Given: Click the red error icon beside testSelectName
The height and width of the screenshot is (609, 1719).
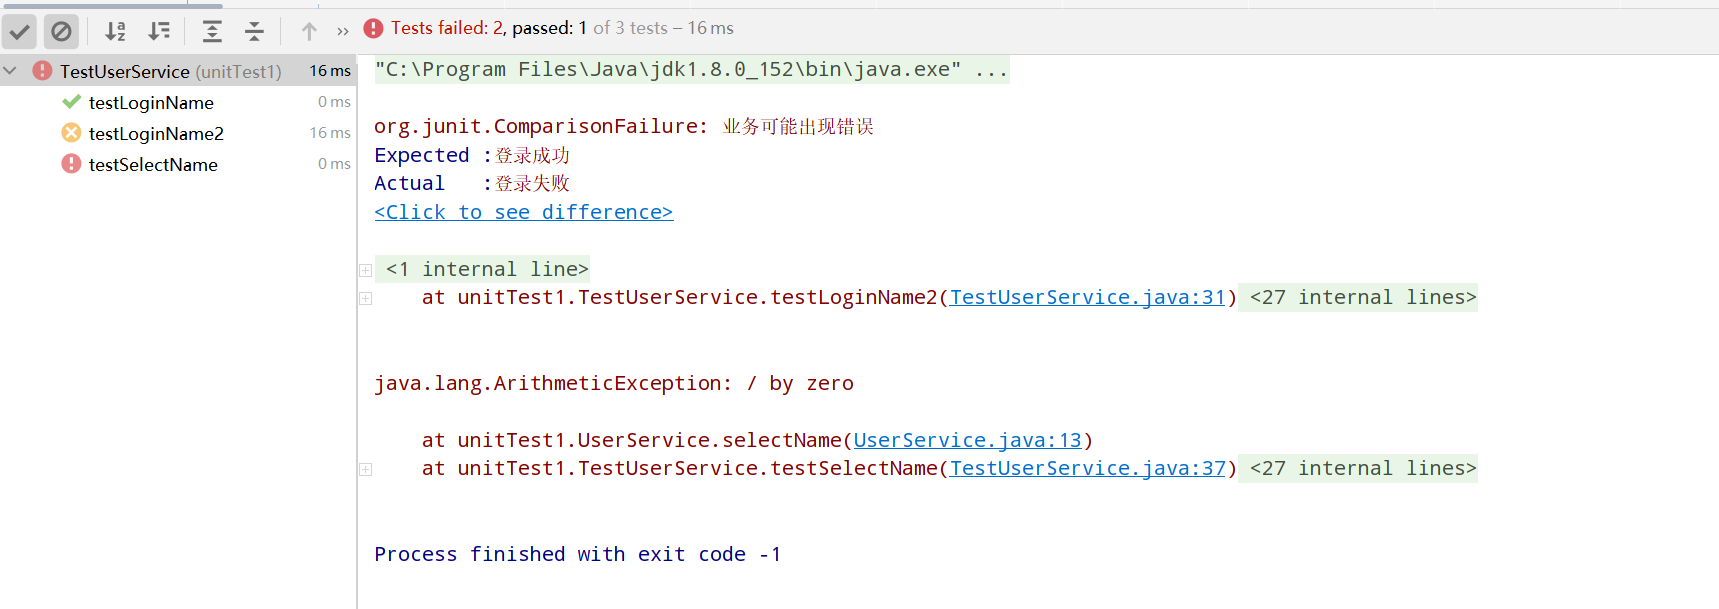Looking at the screenshot, I should pos(71,164).
